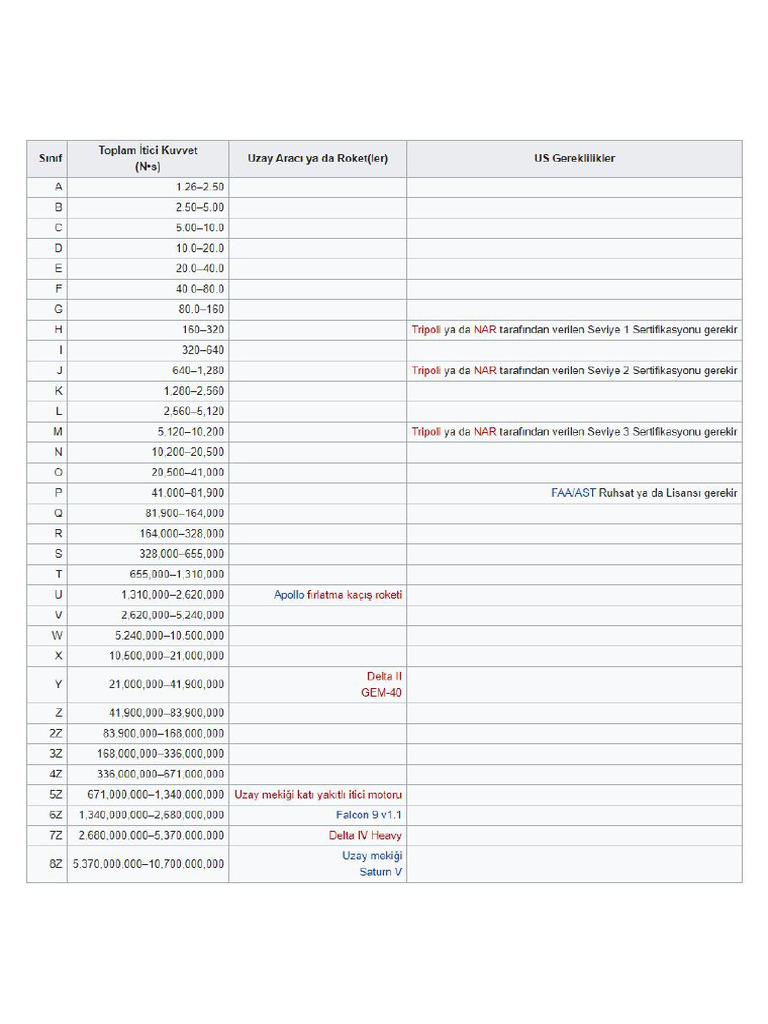
Task: Follow the Apollo fırlatma kaçış roketi link
Action: [x=338, y=595]
